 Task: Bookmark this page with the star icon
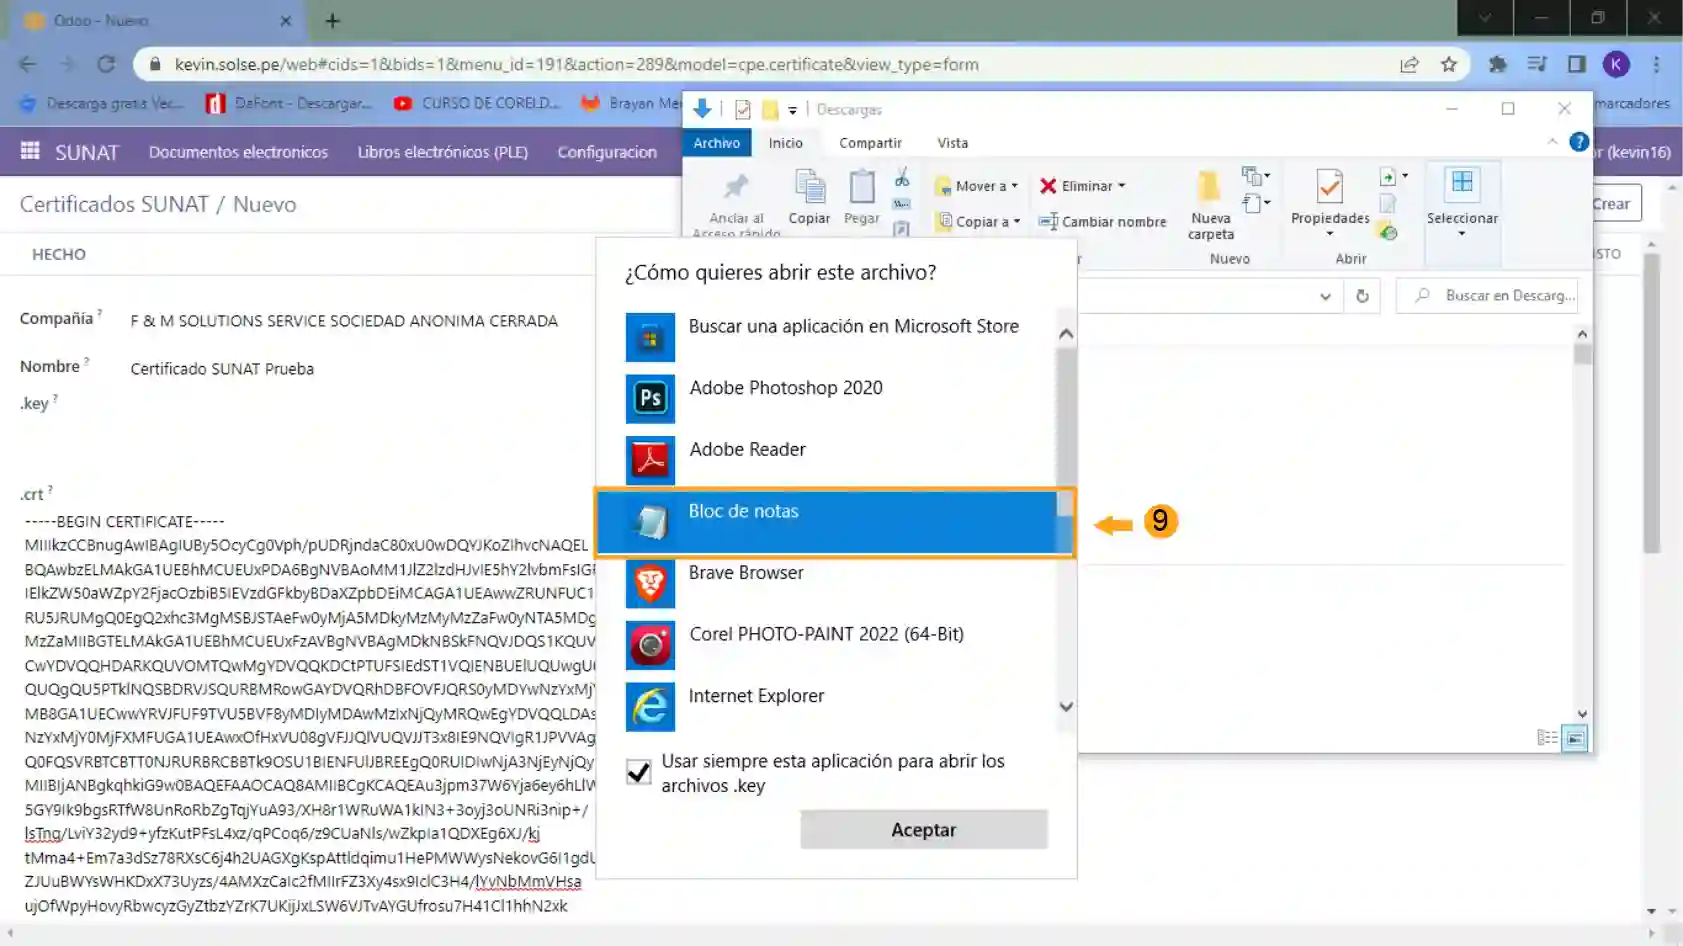pos(1448,64)
